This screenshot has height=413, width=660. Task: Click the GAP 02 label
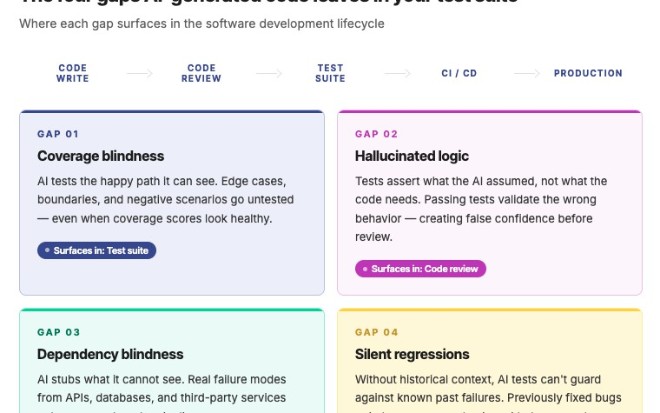coord(376,134)
